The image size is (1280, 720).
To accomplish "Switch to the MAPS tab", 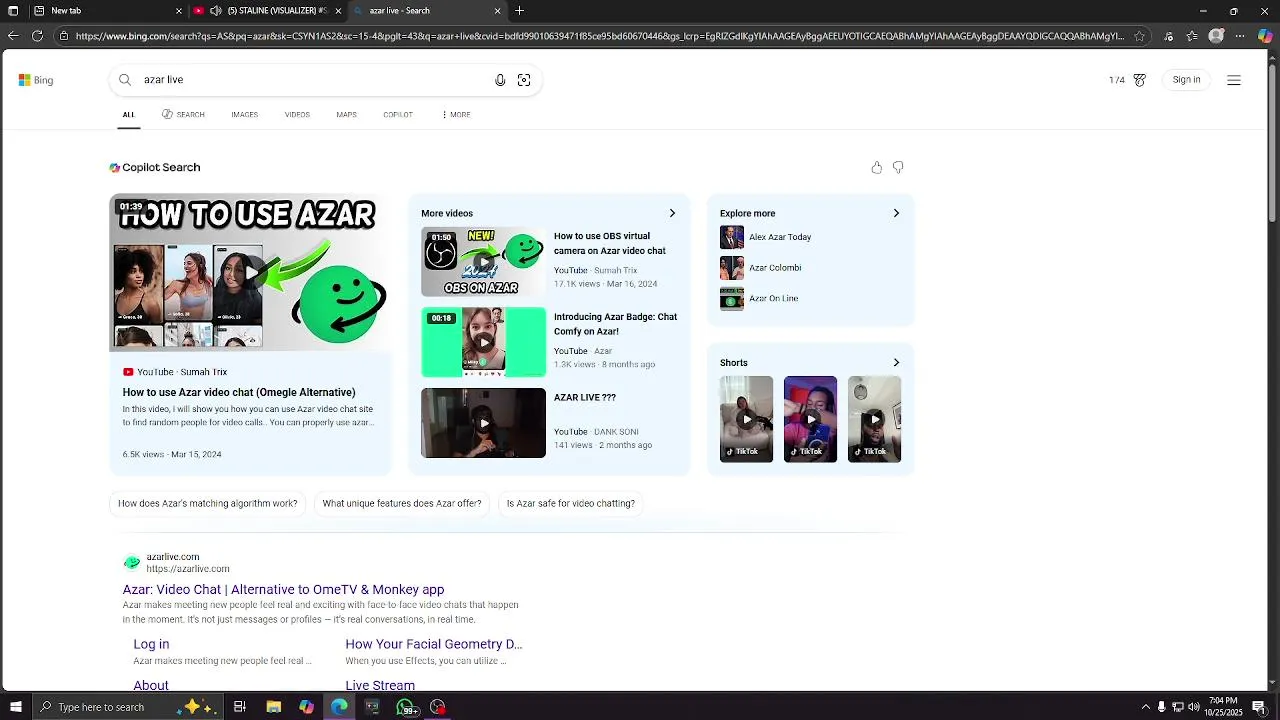I will (x=347, y=115).
